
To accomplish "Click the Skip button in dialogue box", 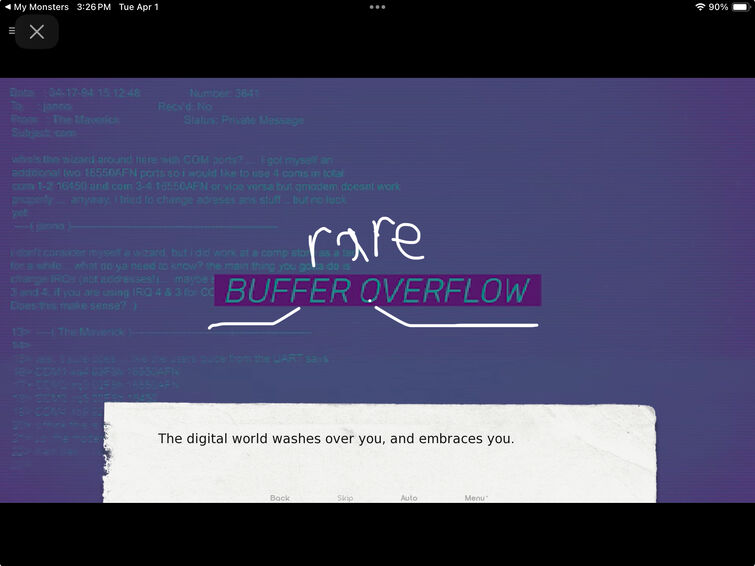I will [345, 498].
